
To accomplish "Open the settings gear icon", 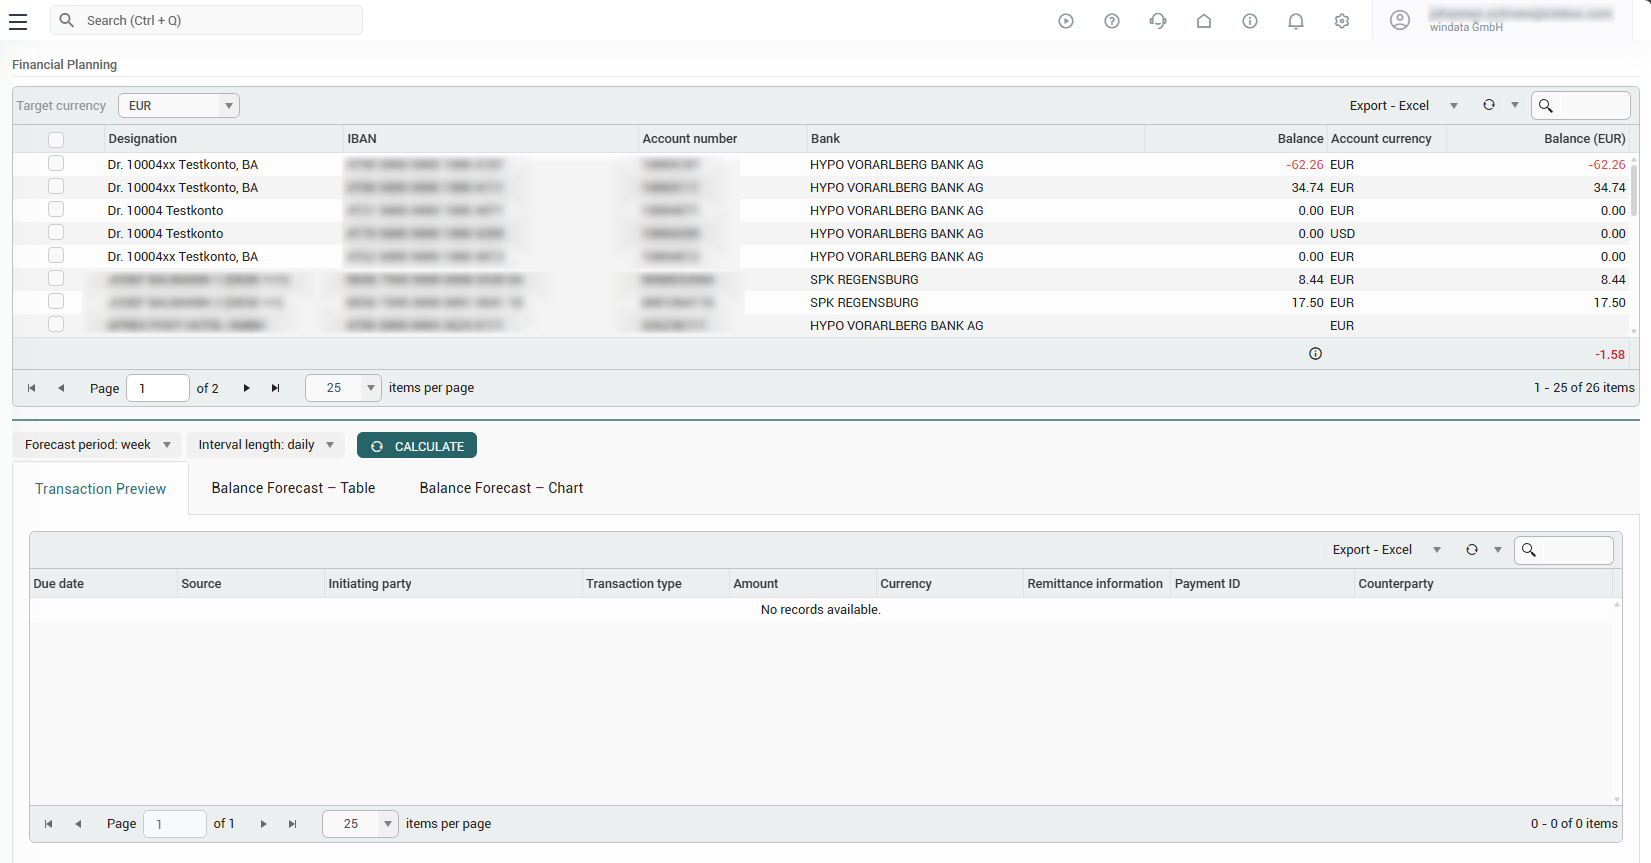I will pos(1341,21).
